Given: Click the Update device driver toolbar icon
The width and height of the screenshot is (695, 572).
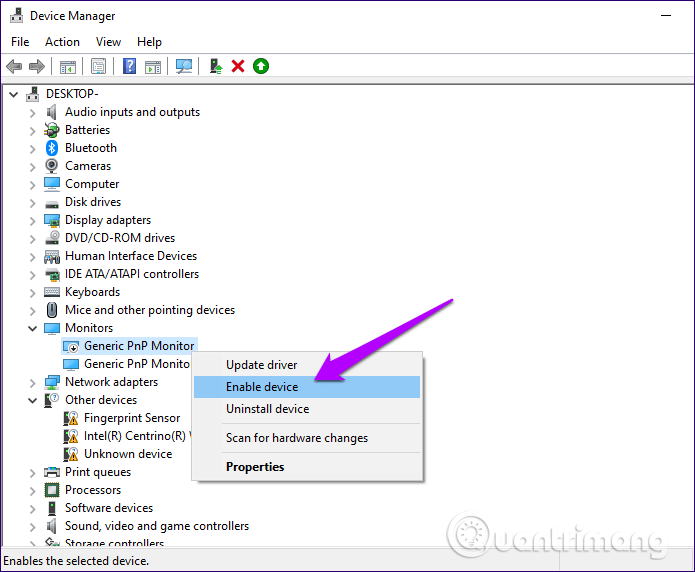Looking at the screenshot, I should tap(216, 67).
